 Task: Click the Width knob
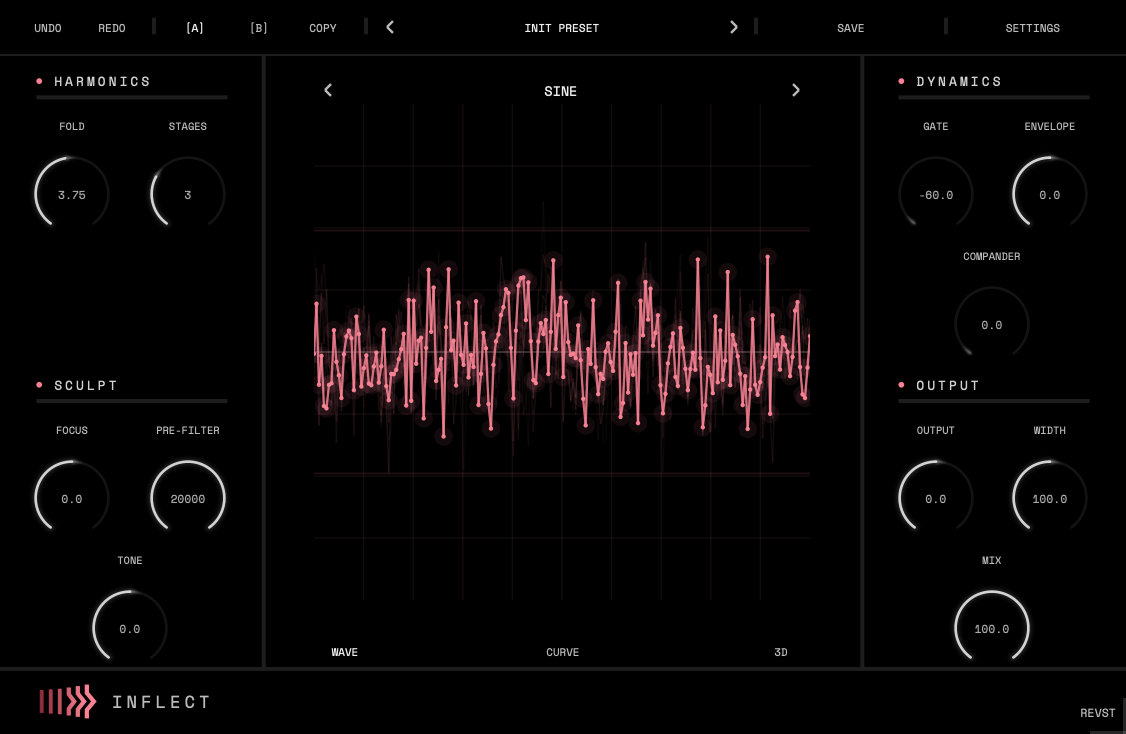(1049, 498)
